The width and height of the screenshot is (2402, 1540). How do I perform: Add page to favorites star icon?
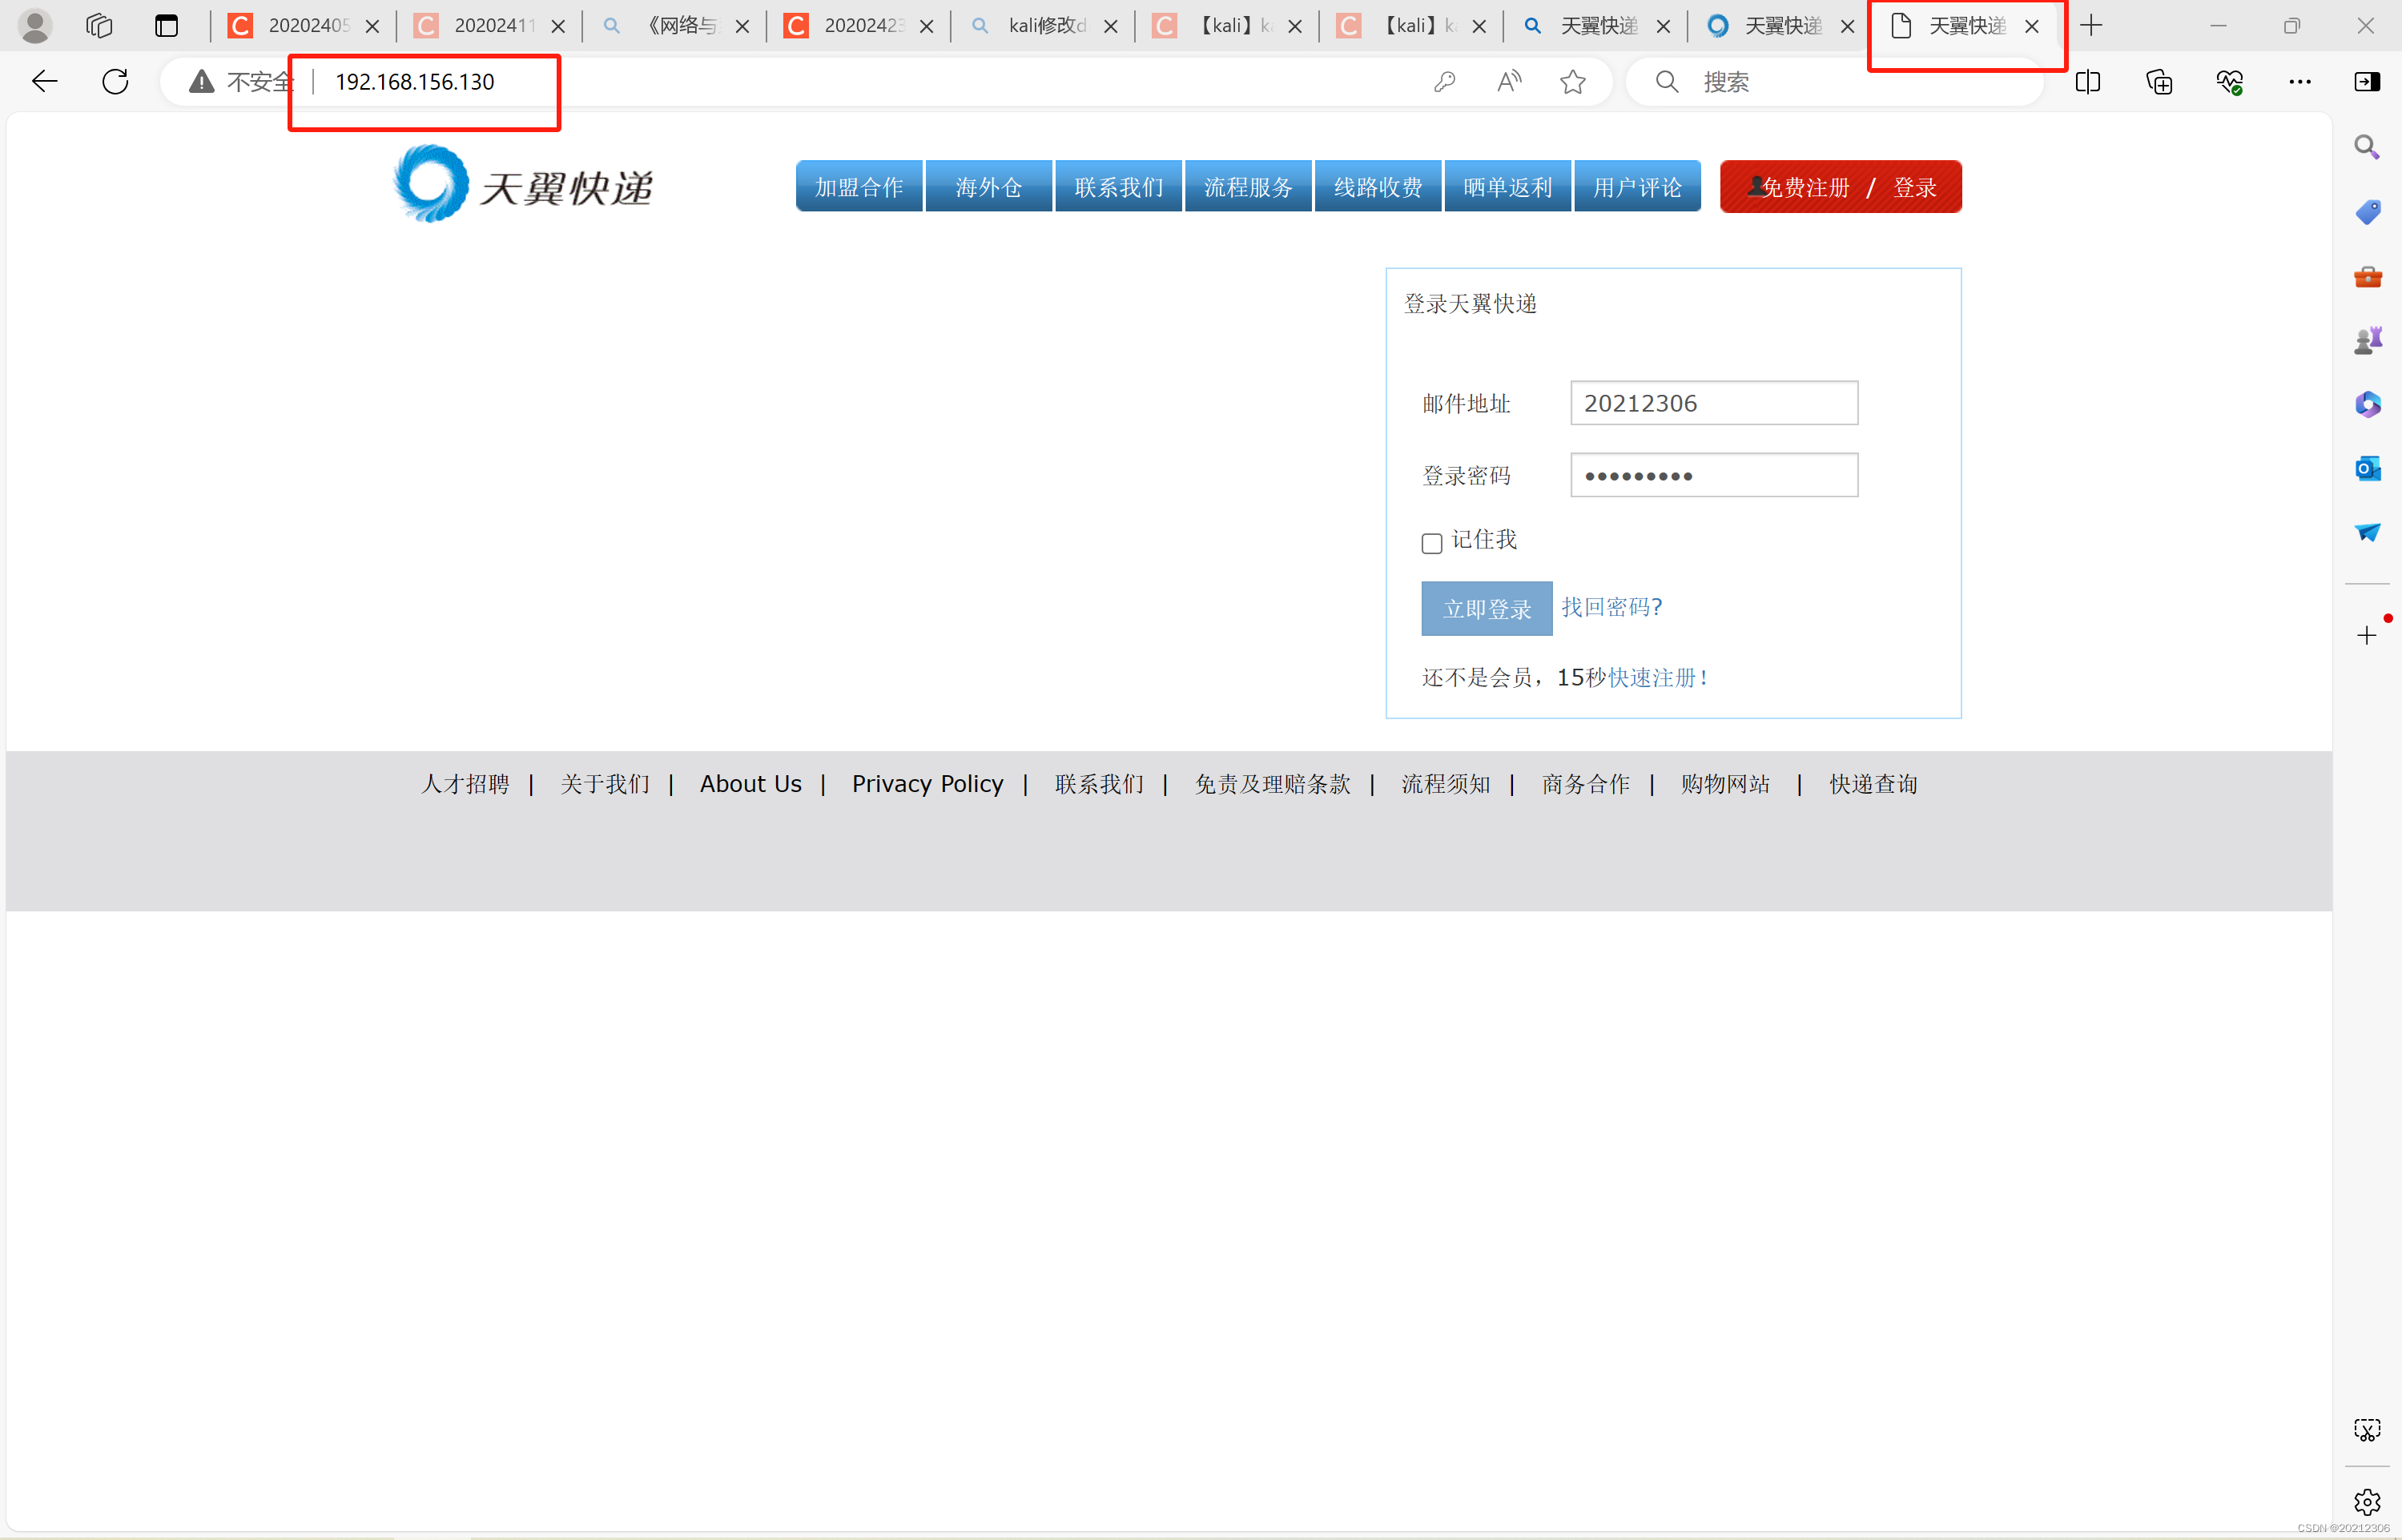pos(1572,82)
